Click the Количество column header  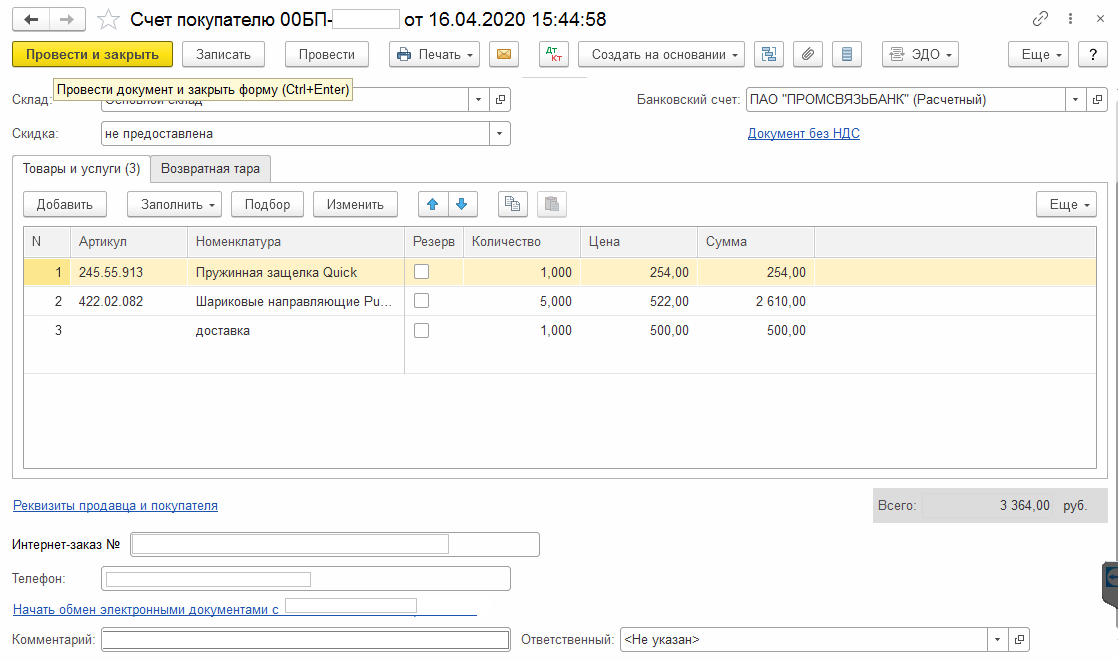[x=521, y=242]
